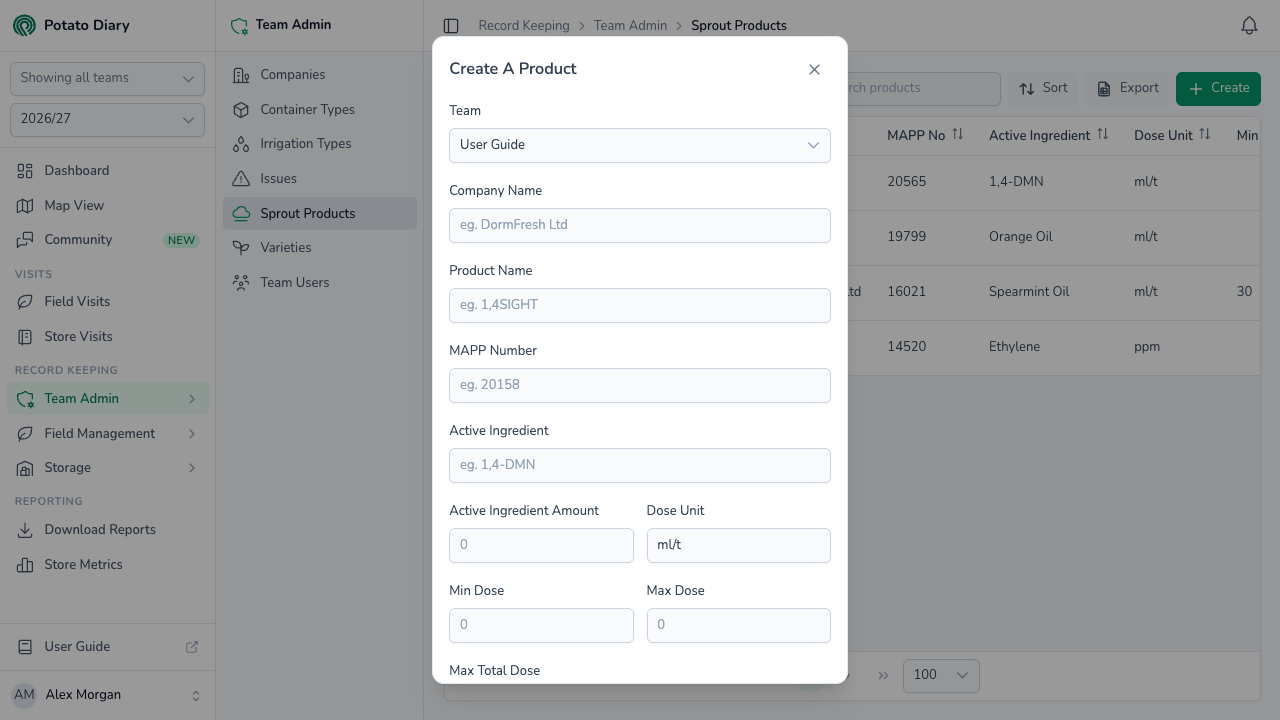
Task: Click the Export button
Action: [1127, 89]
